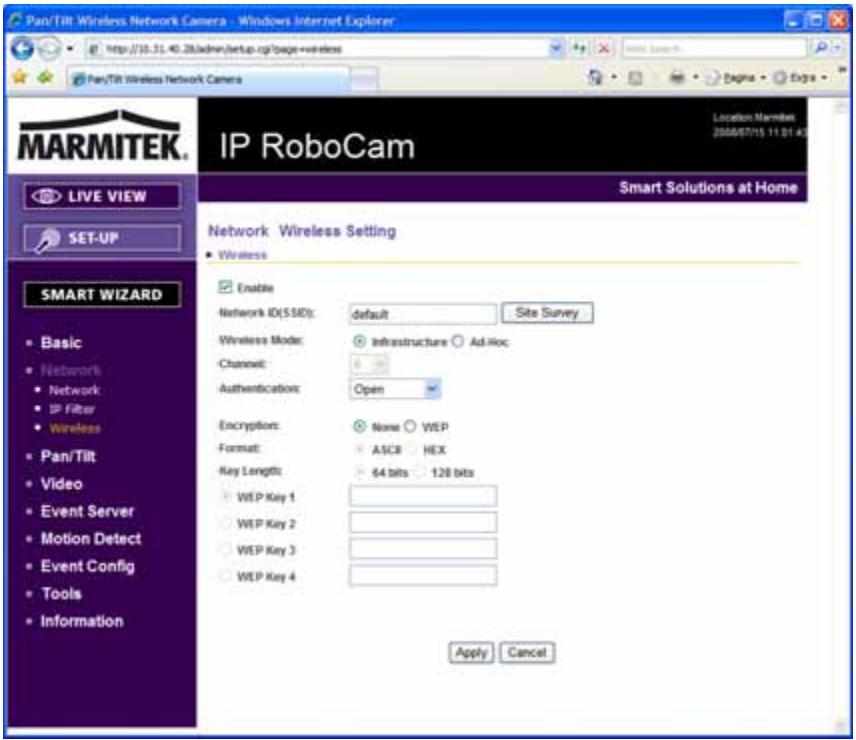Image resolution: width=856 pixels, height=740 pixels.
Task: Click the browser Back arrow button
Action: pos(22,49)
